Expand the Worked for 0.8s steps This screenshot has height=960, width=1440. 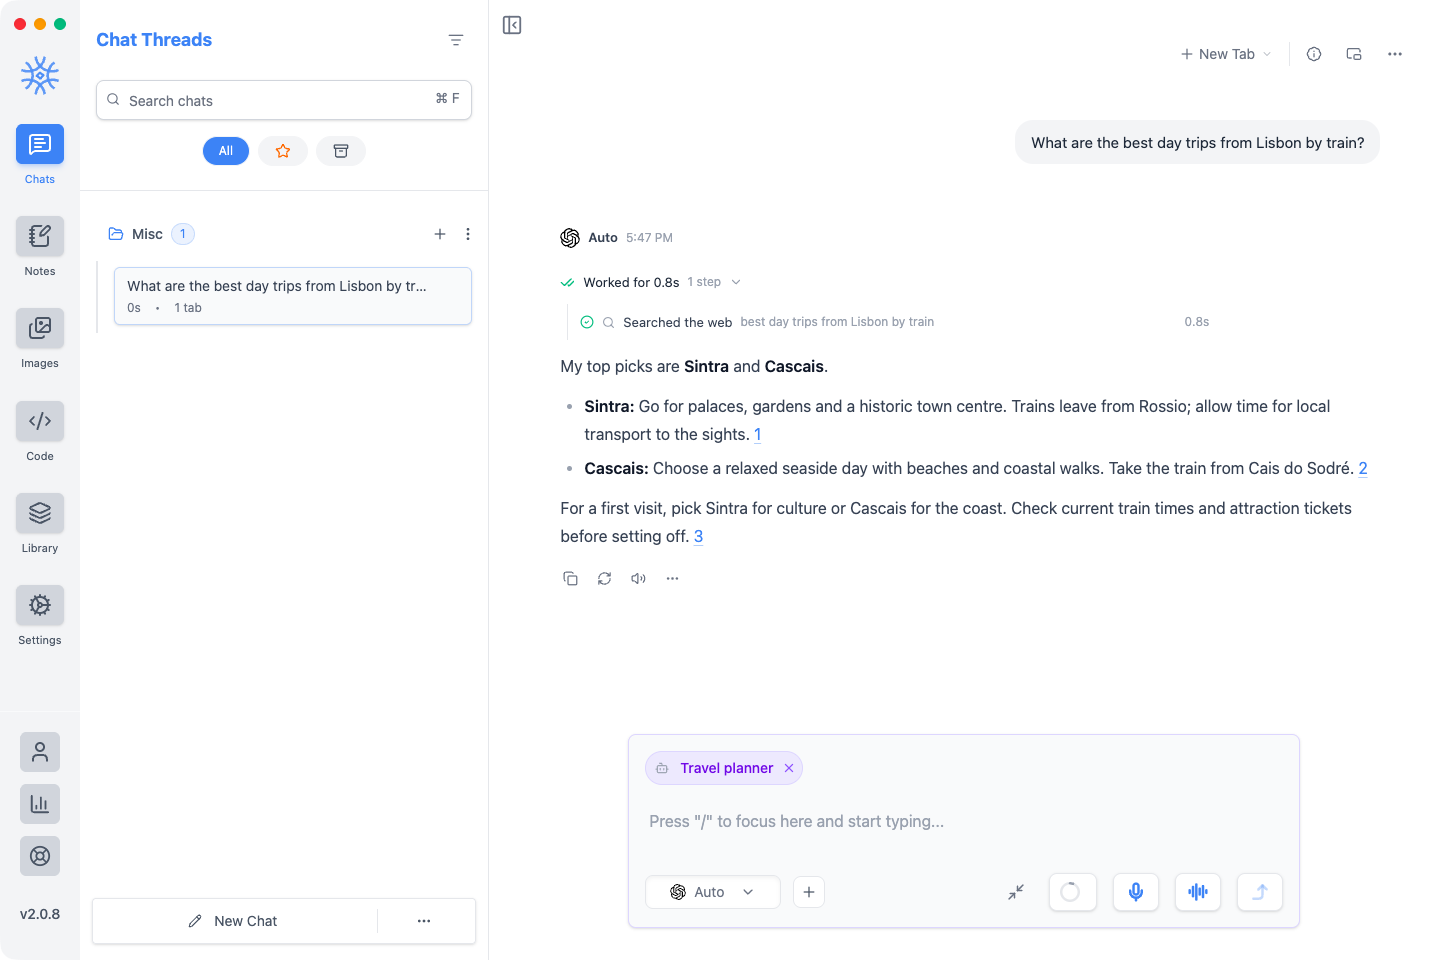tap(651, 282)
